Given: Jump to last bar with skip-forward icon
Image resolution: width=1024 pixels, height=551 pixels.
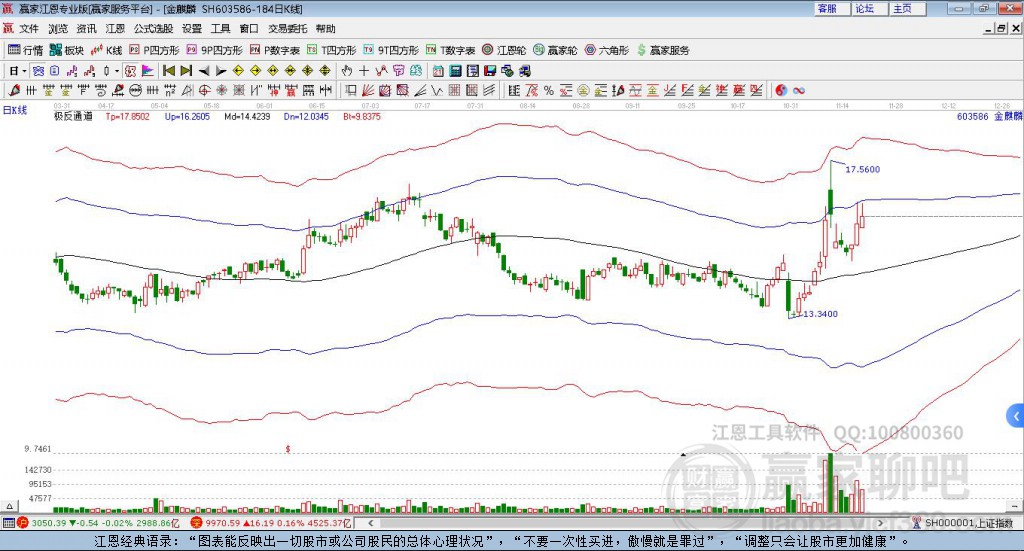Looking at the screenshot, I should (186, 71).
